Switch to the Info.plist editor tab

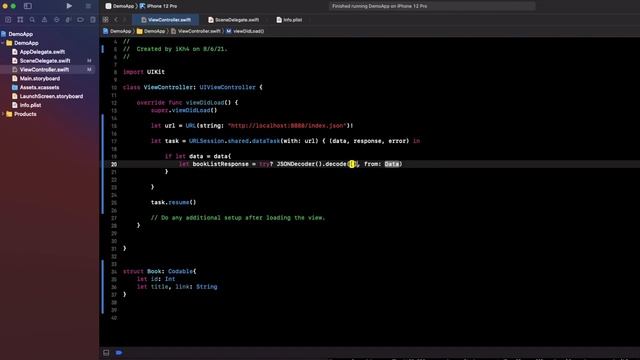pyautogui.click(x=289, y=20)
